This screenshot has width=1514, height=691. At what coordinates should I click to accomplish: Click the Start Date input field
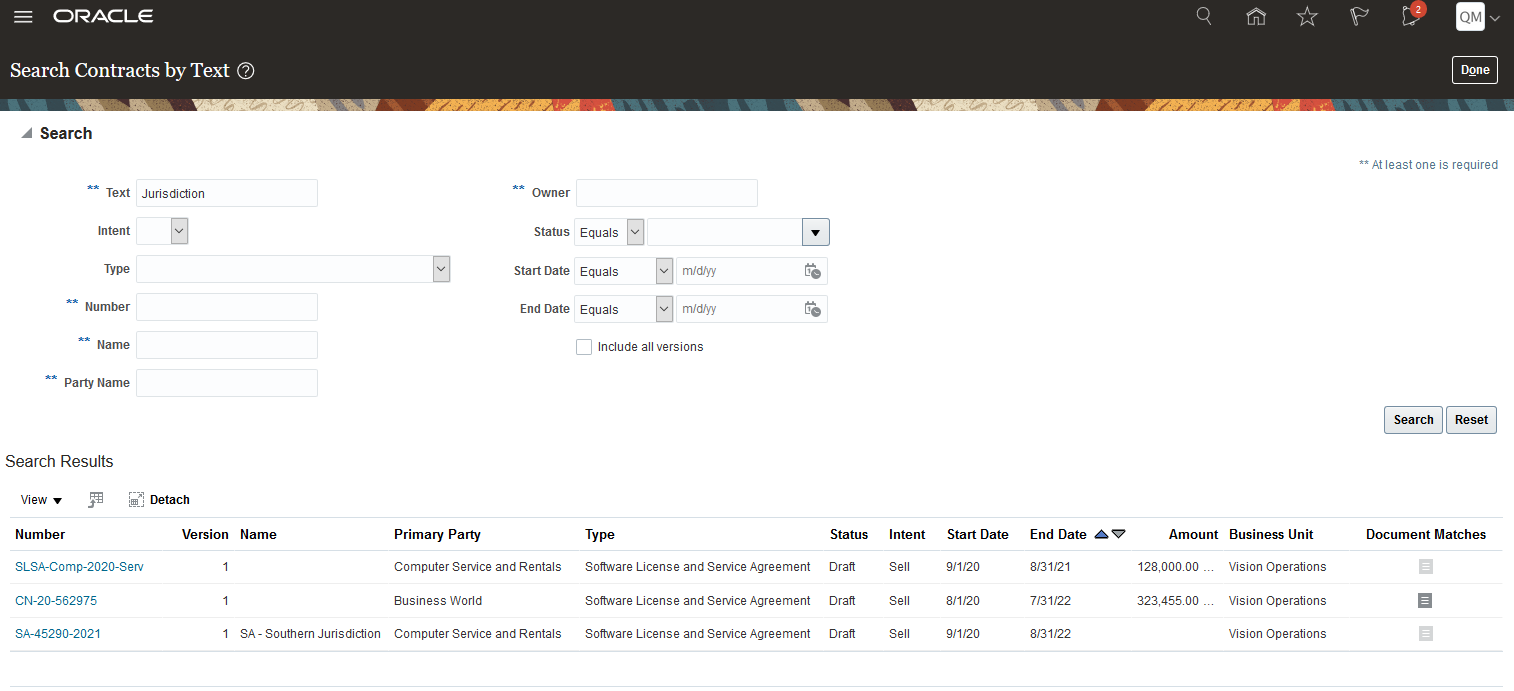738,271
